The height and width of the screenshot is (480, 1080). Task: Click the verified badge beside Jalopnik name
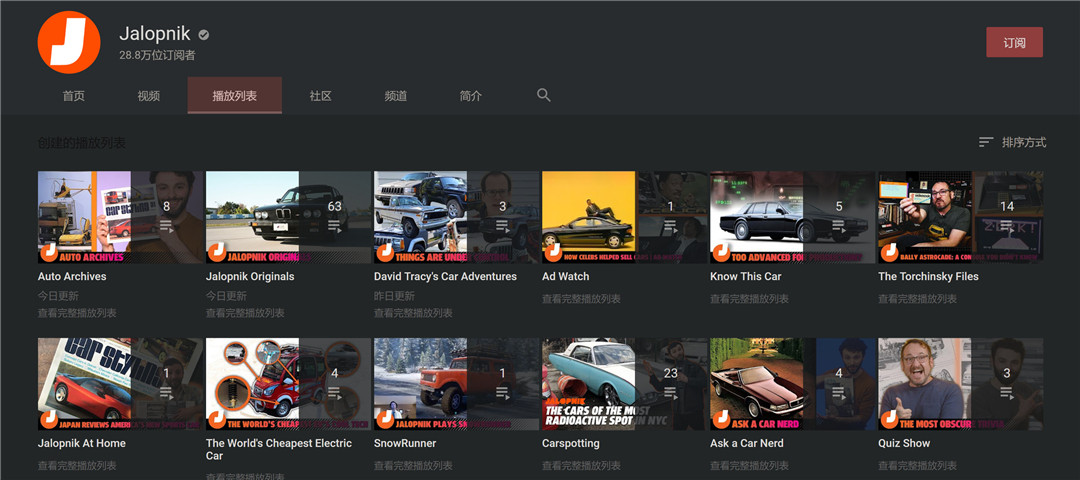click(204, 35)
